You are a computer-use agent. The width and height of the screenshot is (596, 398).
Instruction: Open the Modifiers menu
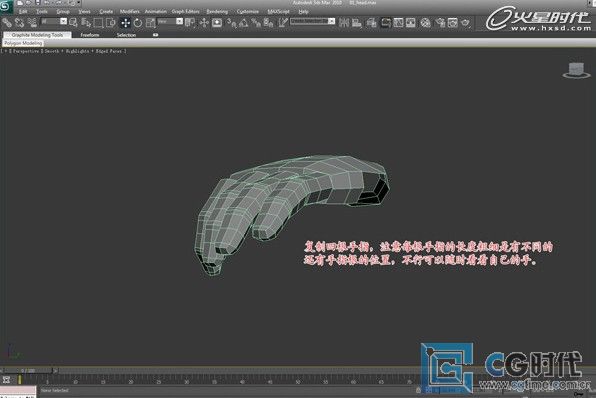pos(129,11)
